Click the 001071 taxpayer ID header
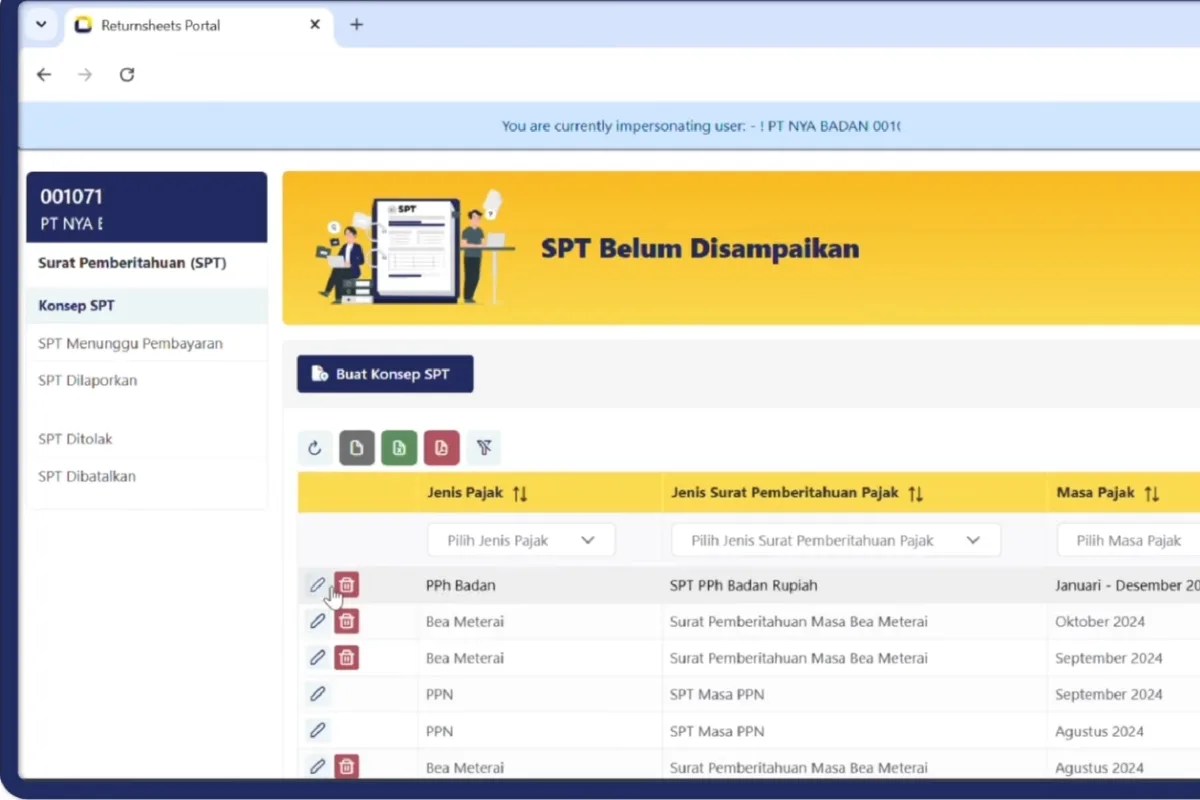Image resolution: width=1200 pixels, height=800 pixels. coord(71,197)
